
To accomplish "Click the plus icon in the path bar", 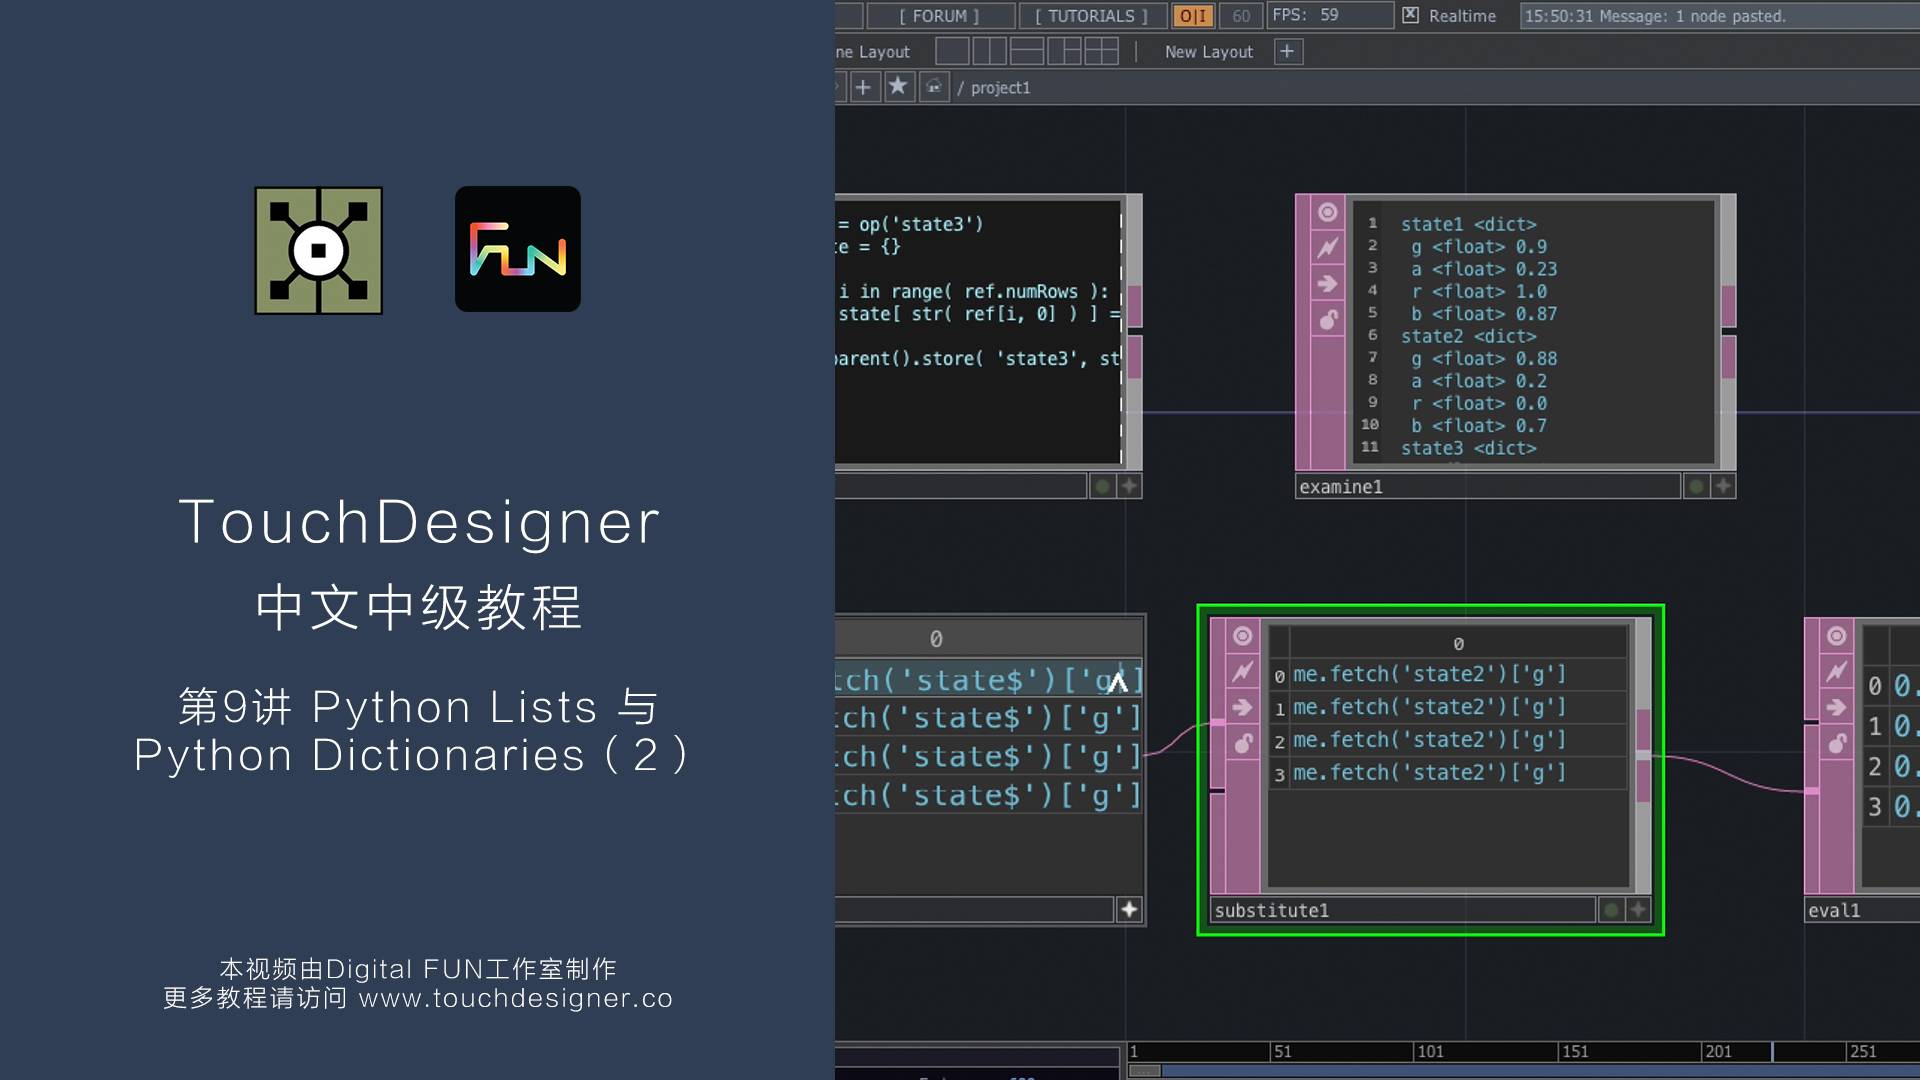I will 863,87.
